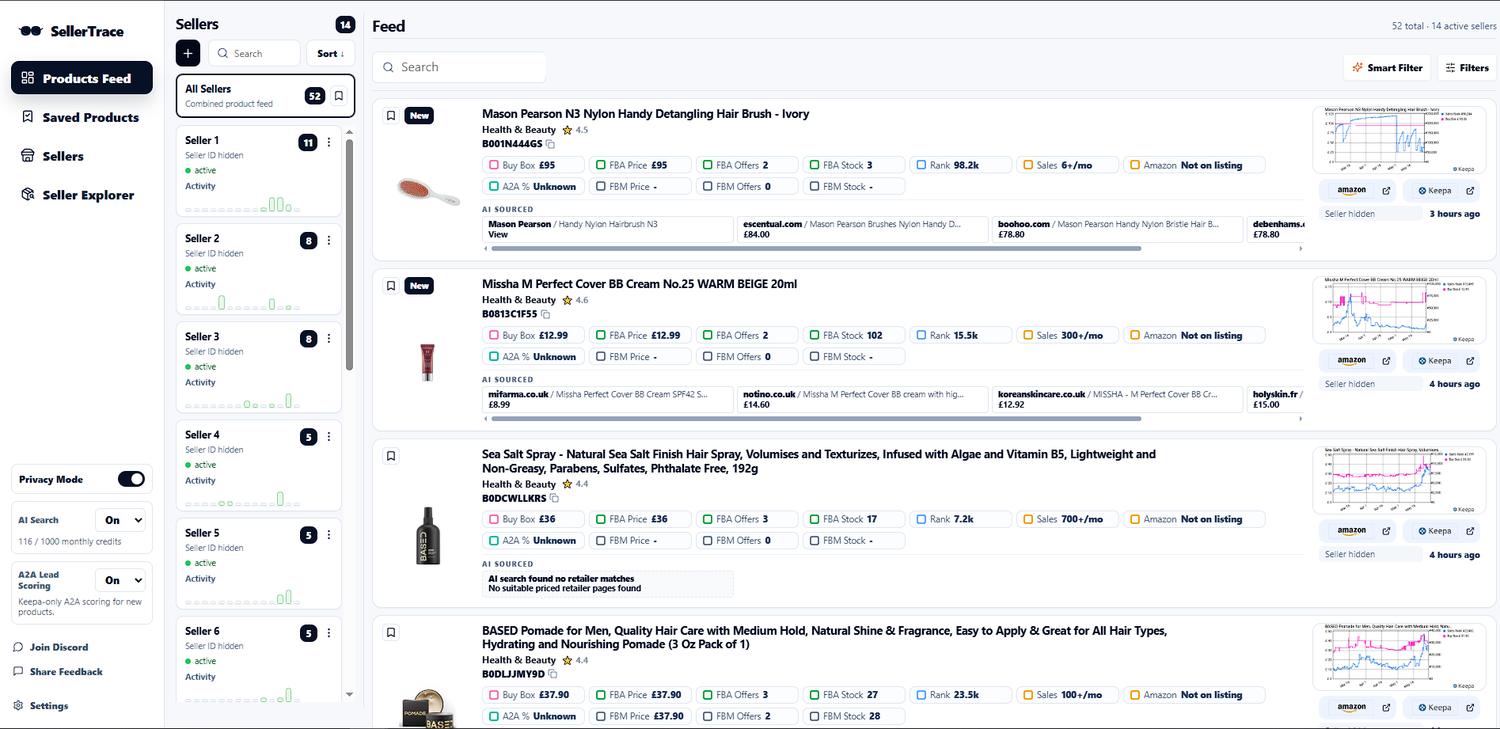
Task: Click the SellerTrace logo
Action: tap(71, 31)
